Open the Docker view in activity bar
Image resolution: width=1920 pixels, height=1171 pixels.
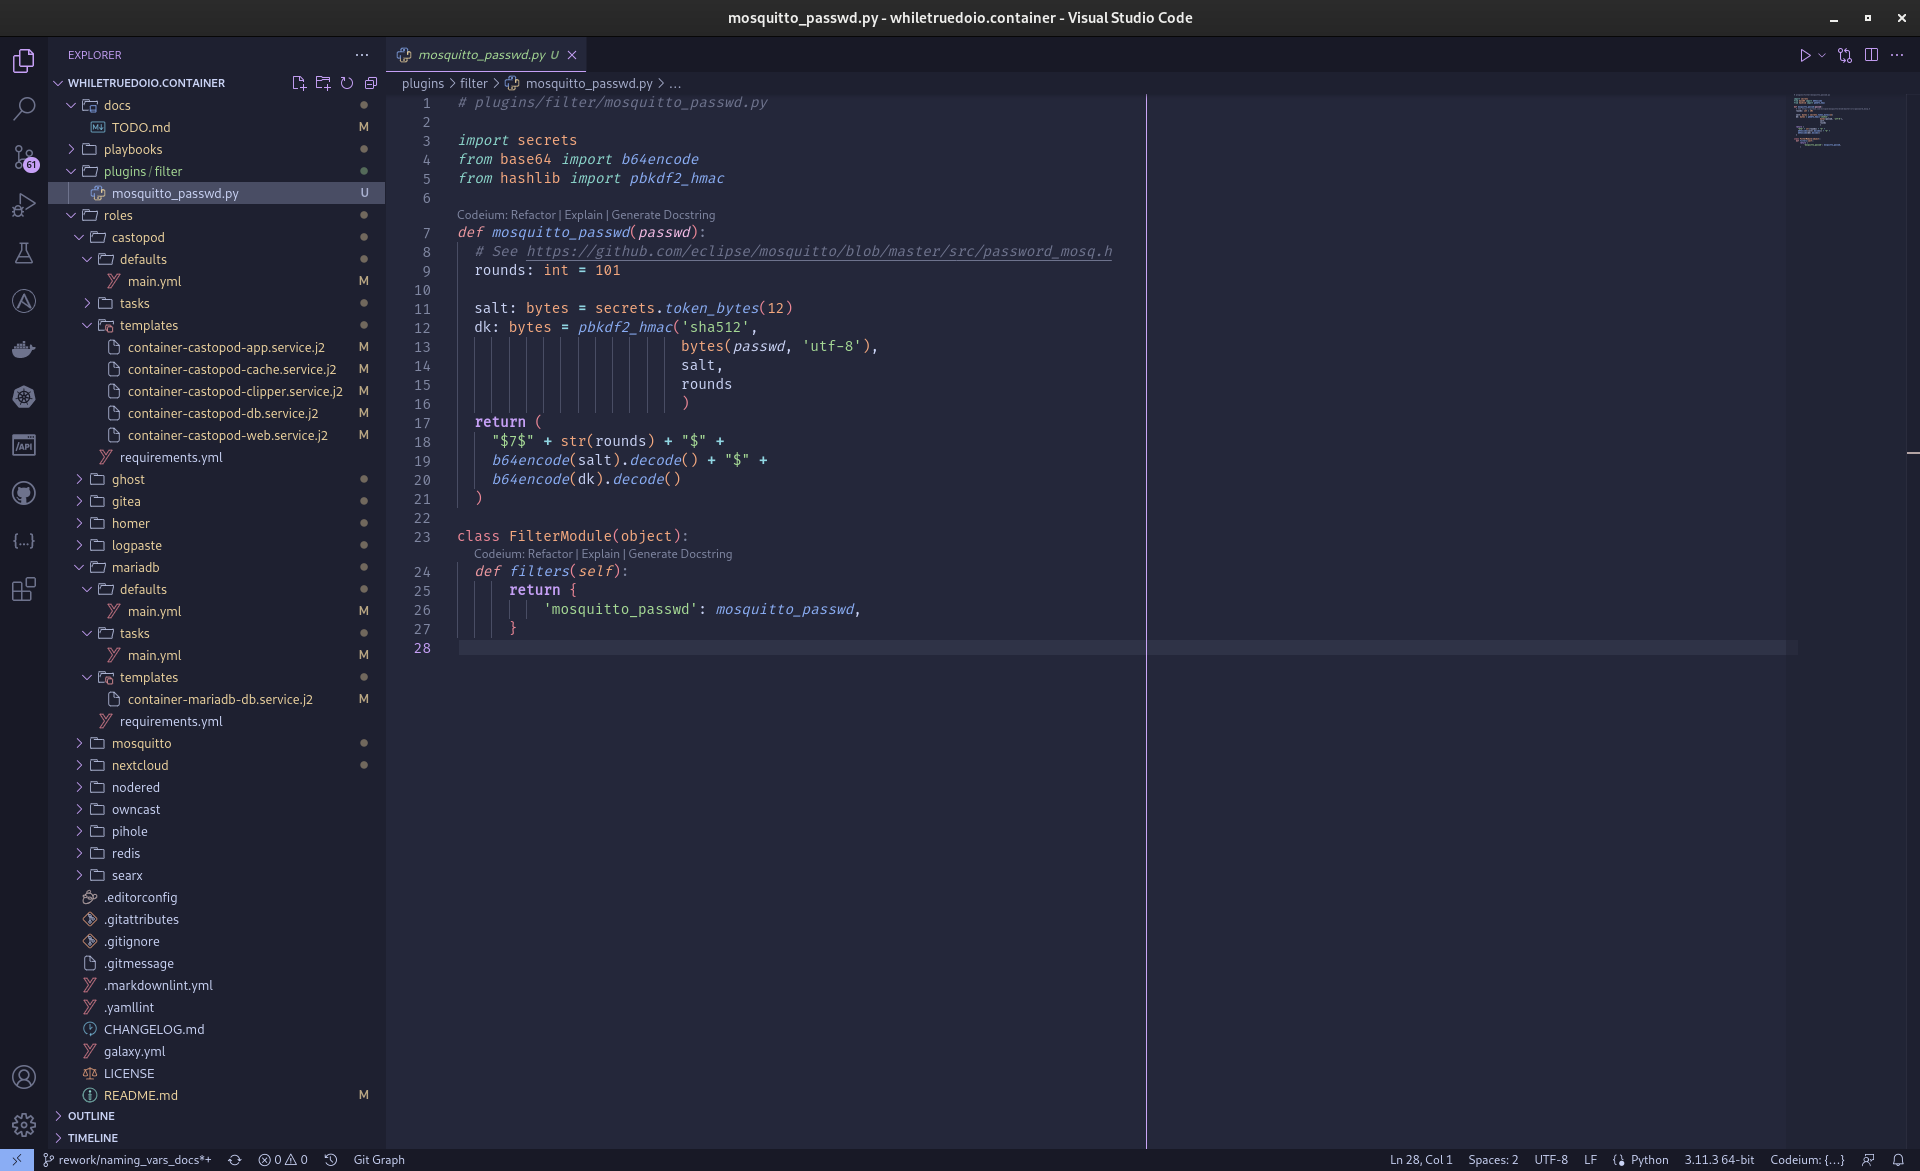click(x=24, y=349)
